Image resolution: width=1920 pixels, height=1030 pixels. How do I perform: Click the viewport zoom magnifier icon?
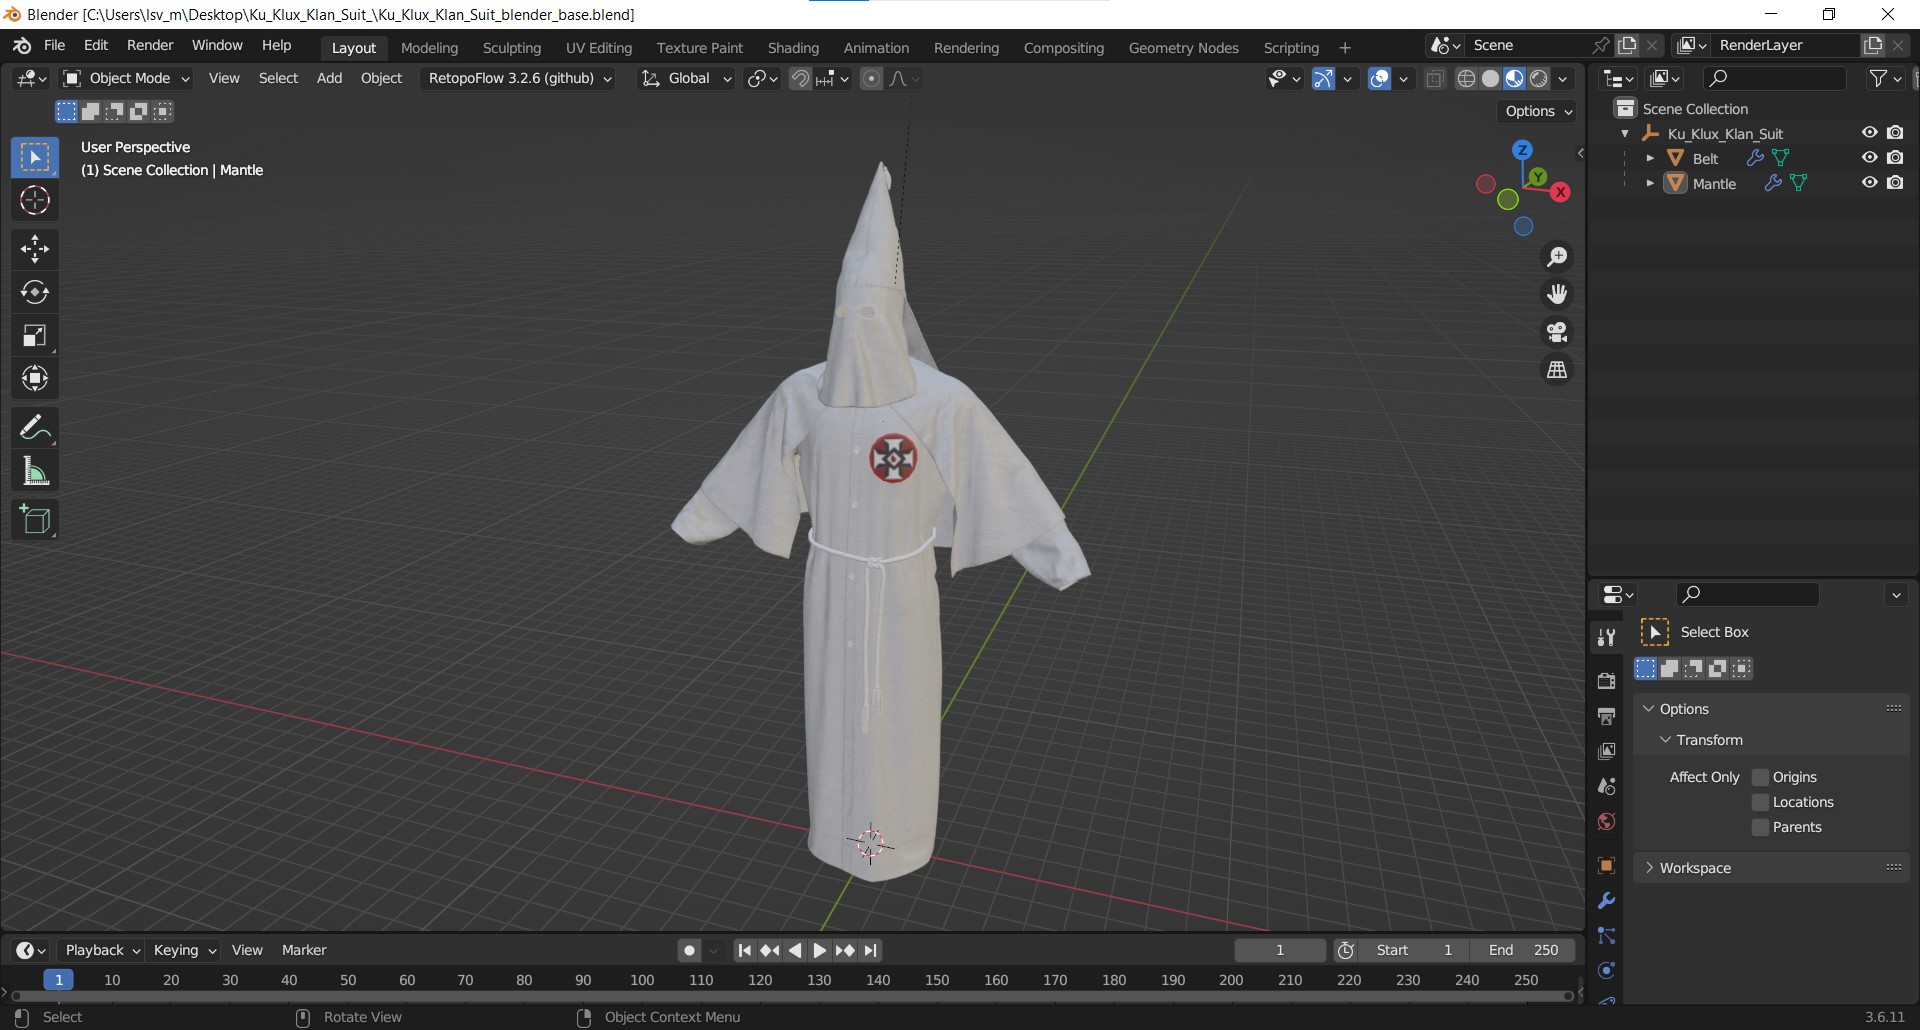click(1557, 257)
